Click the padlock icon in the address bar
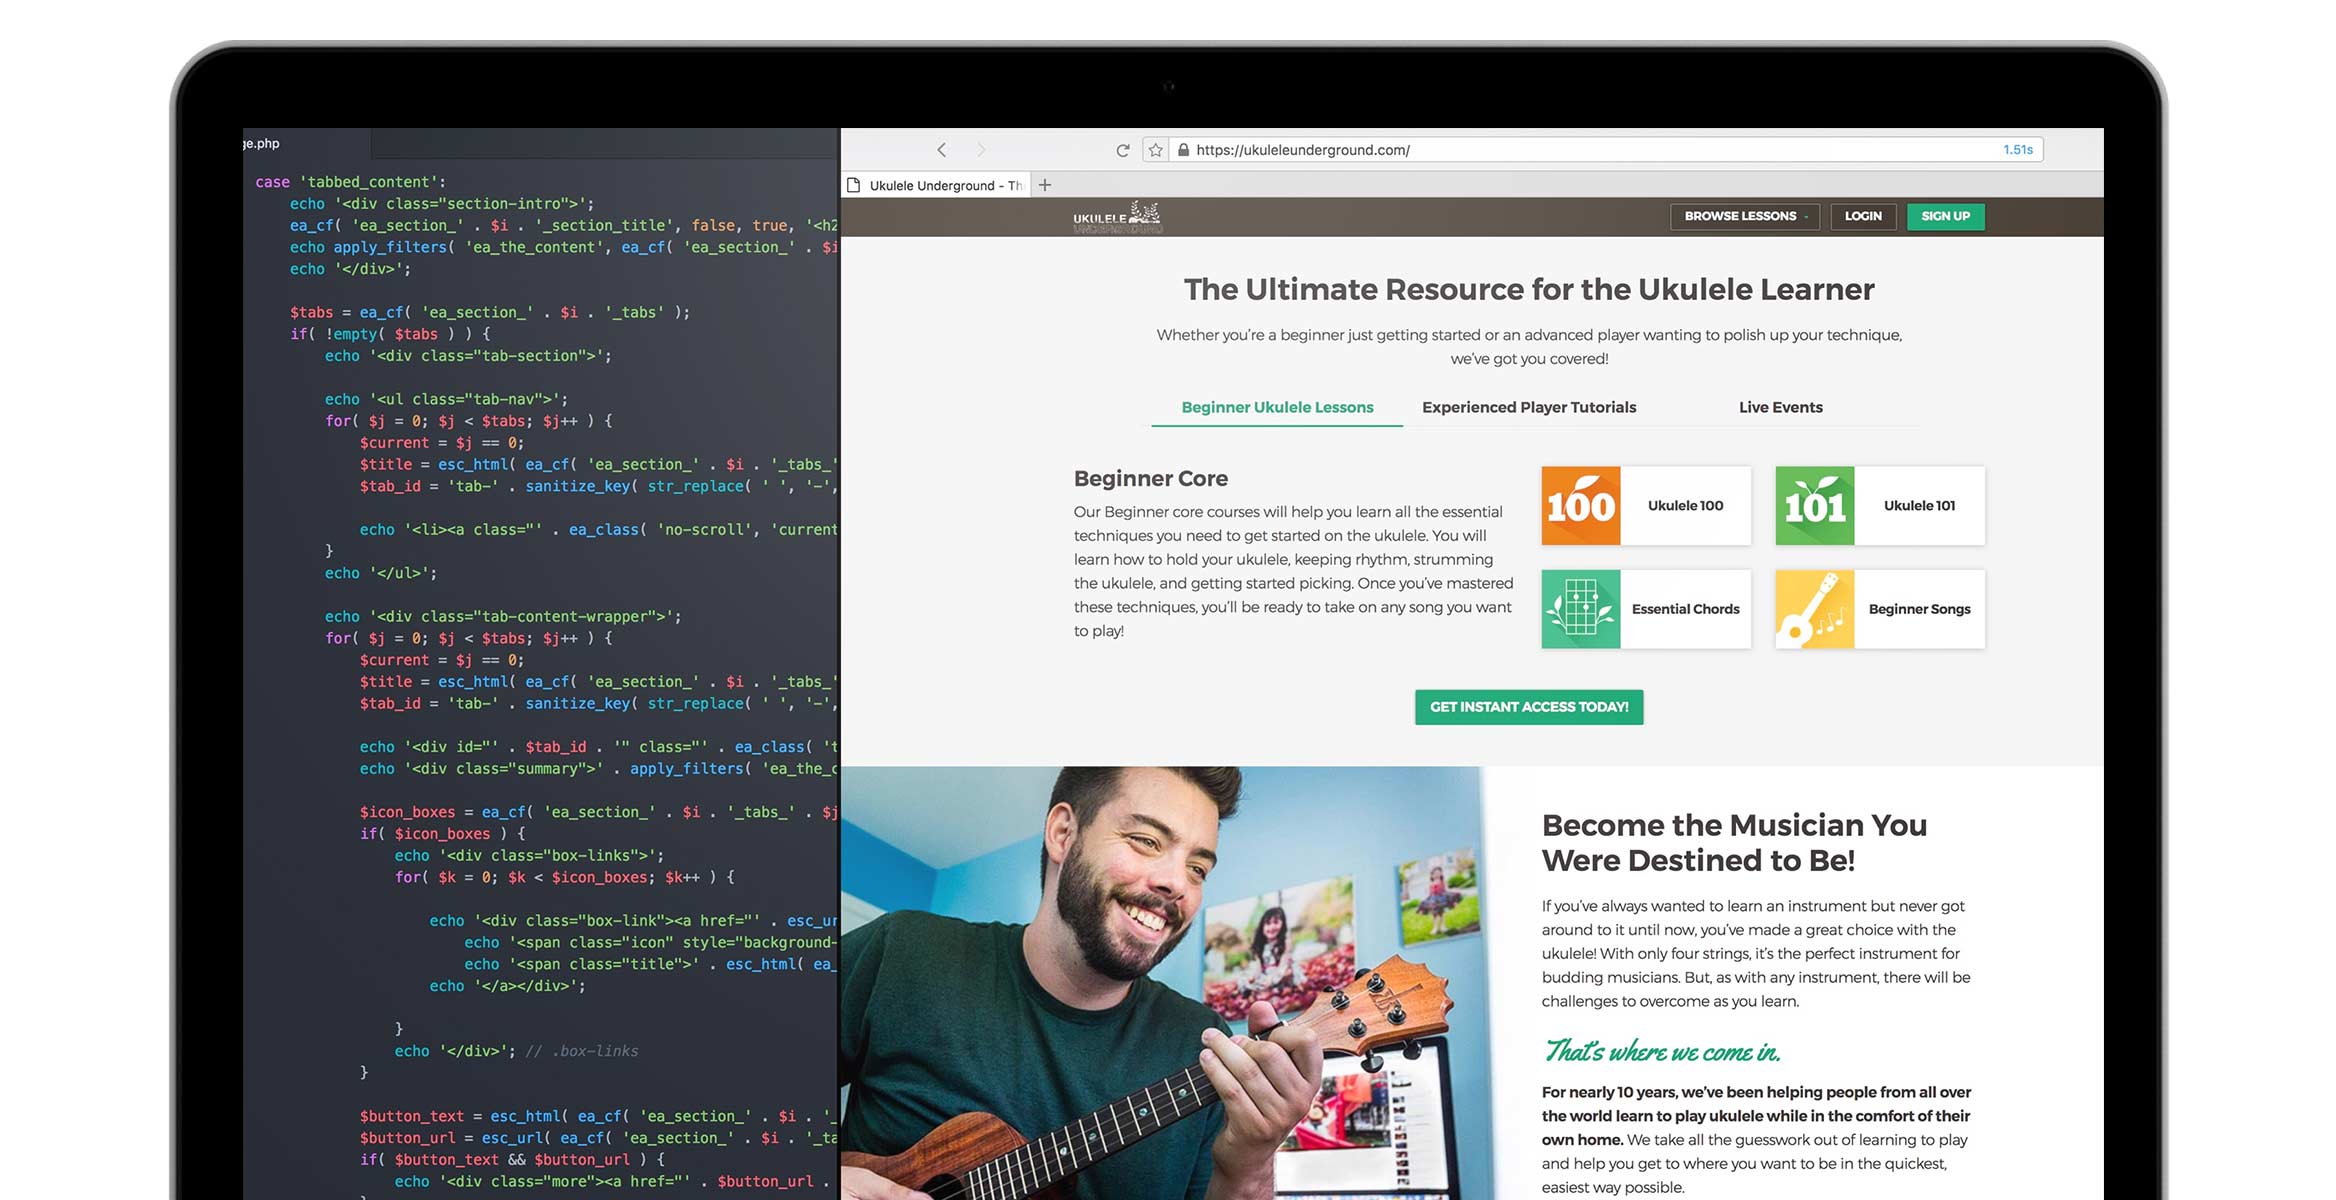 point(1183,150)
